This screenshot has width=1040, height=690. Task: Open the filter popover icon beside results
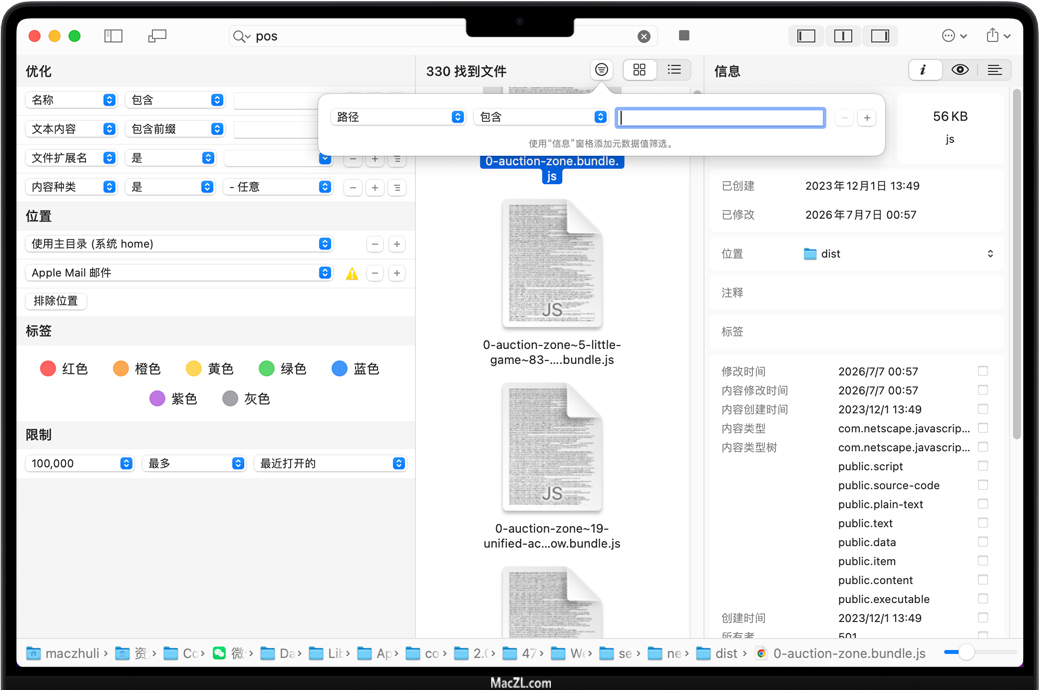click(601, 70)
